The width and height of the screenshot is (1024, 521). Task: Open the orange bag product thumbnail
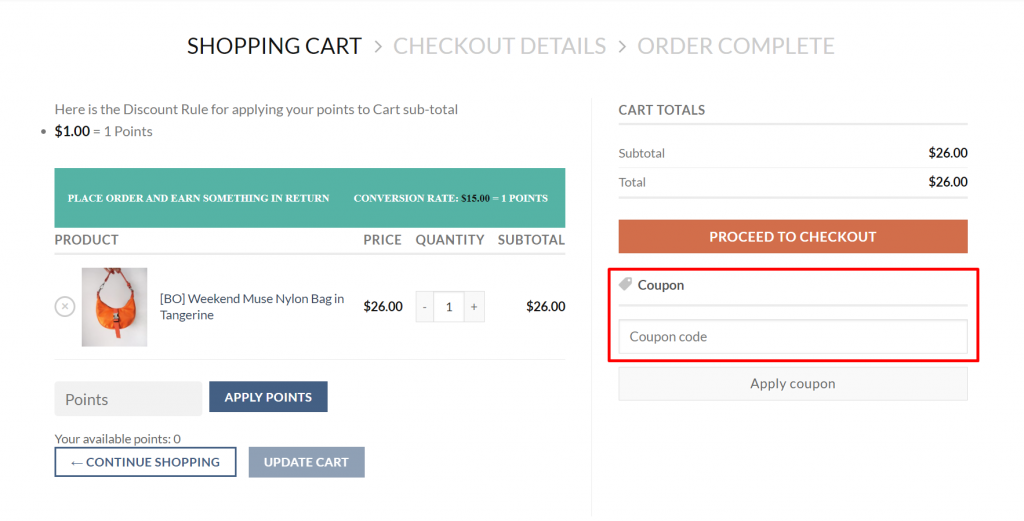[x=114, y=307]
